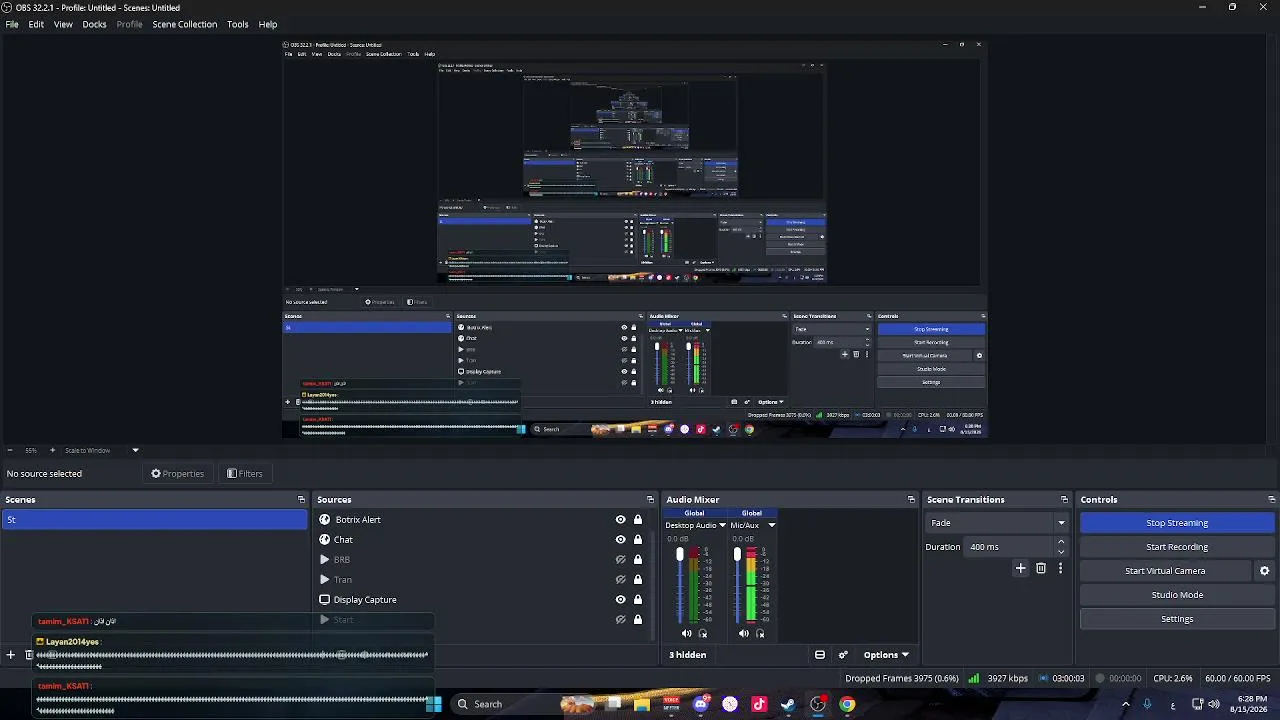1280x720 pixels.
Task: Show the Tran source
Action: 620,580
